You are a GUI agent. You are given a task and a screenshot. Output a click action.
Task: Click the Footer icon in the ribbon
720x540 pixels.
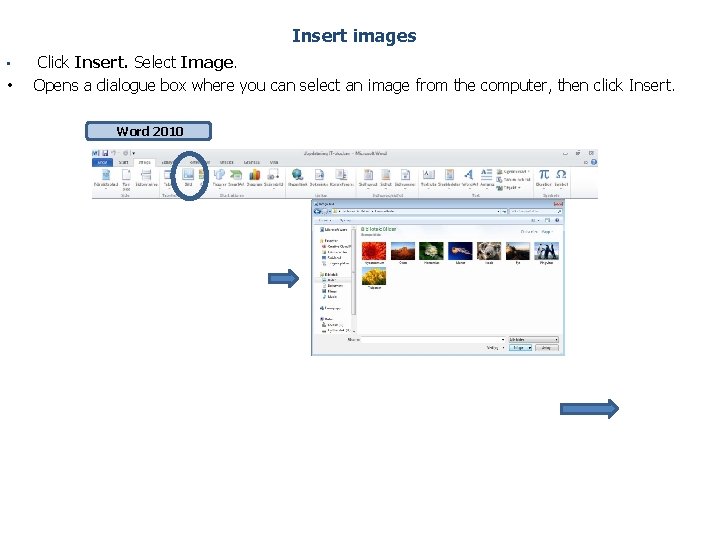coord(386,174)
